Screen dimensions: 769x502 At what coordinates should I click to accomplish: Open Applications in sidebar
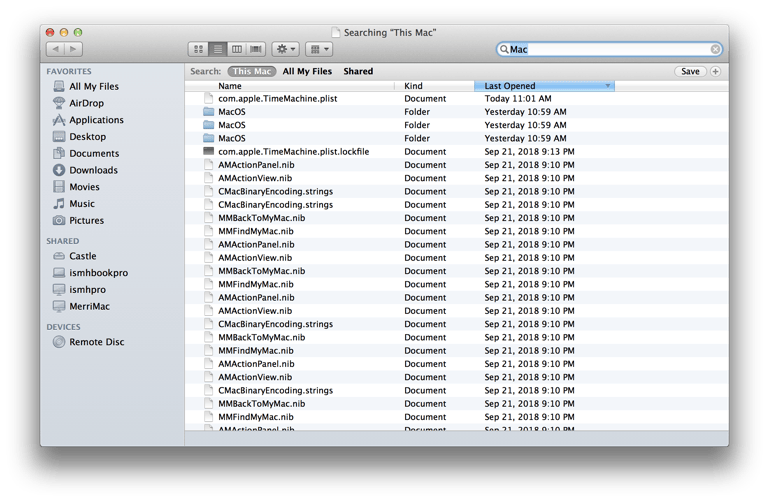pyautogui.click(x=88, y=120)
